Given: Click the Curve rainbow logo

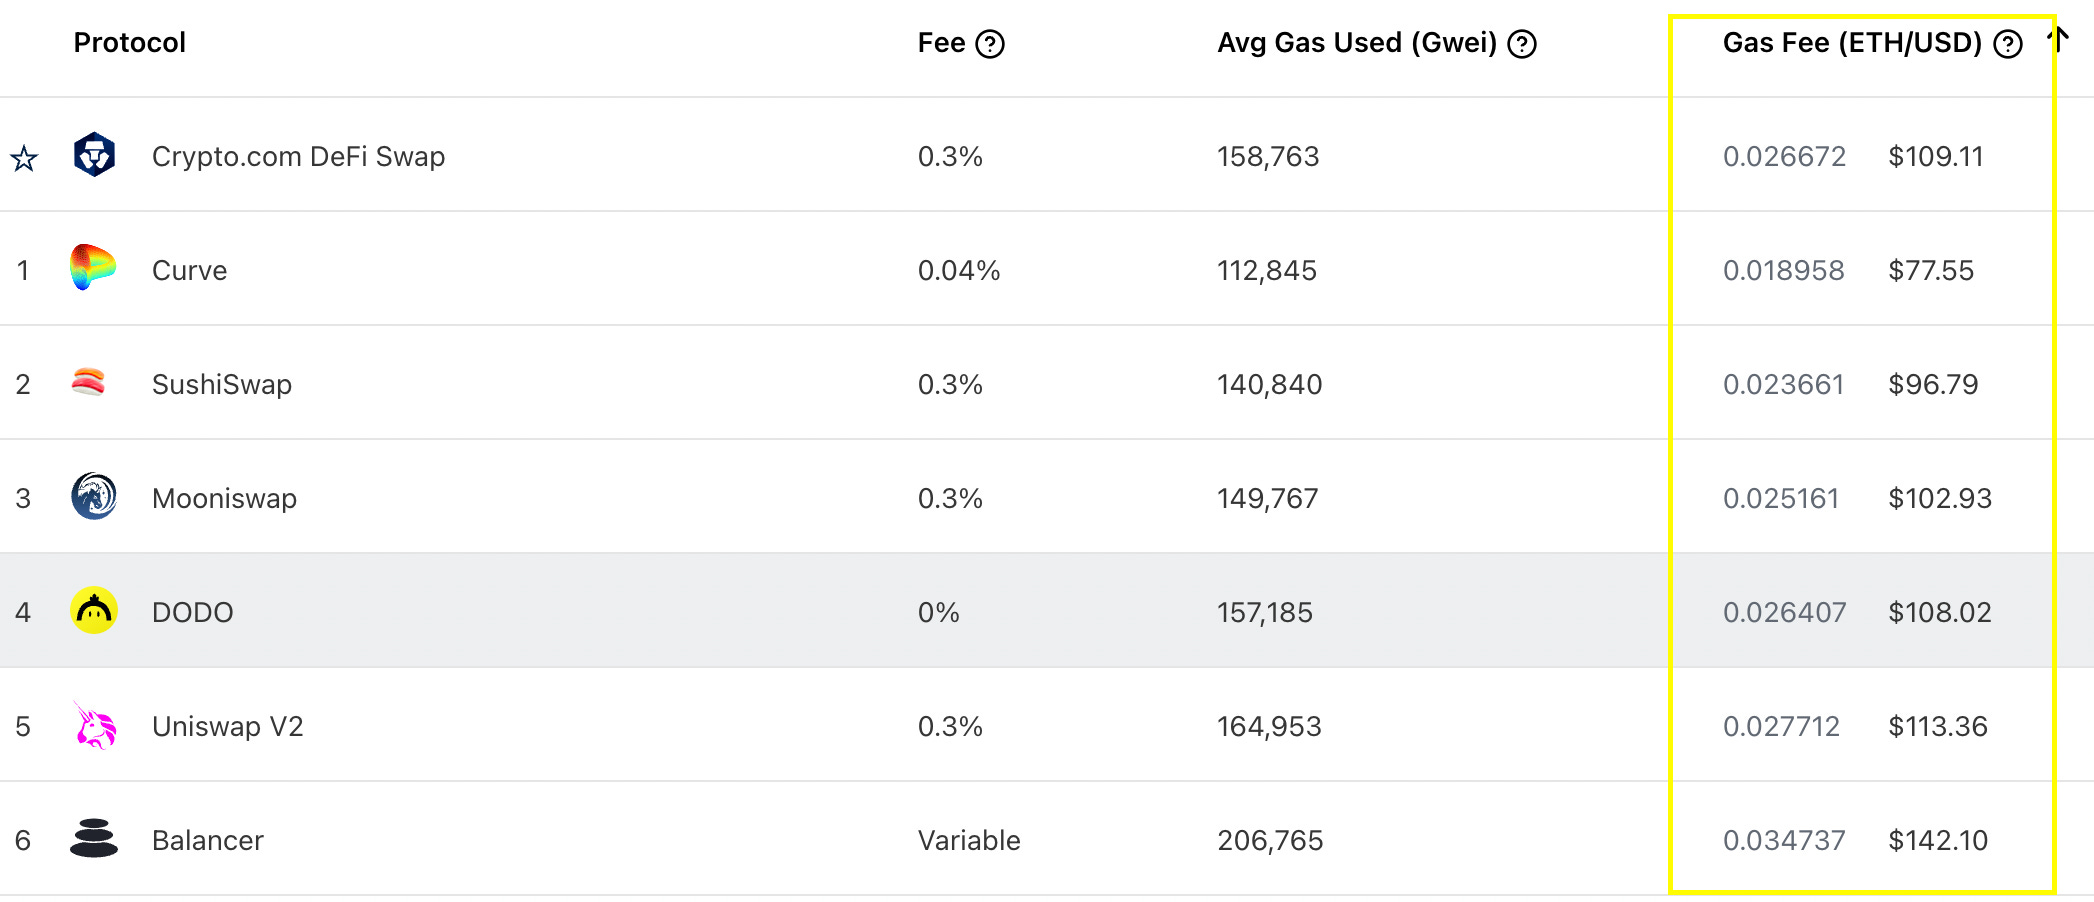Looking at the screenshot, I should tap(93, 268).
